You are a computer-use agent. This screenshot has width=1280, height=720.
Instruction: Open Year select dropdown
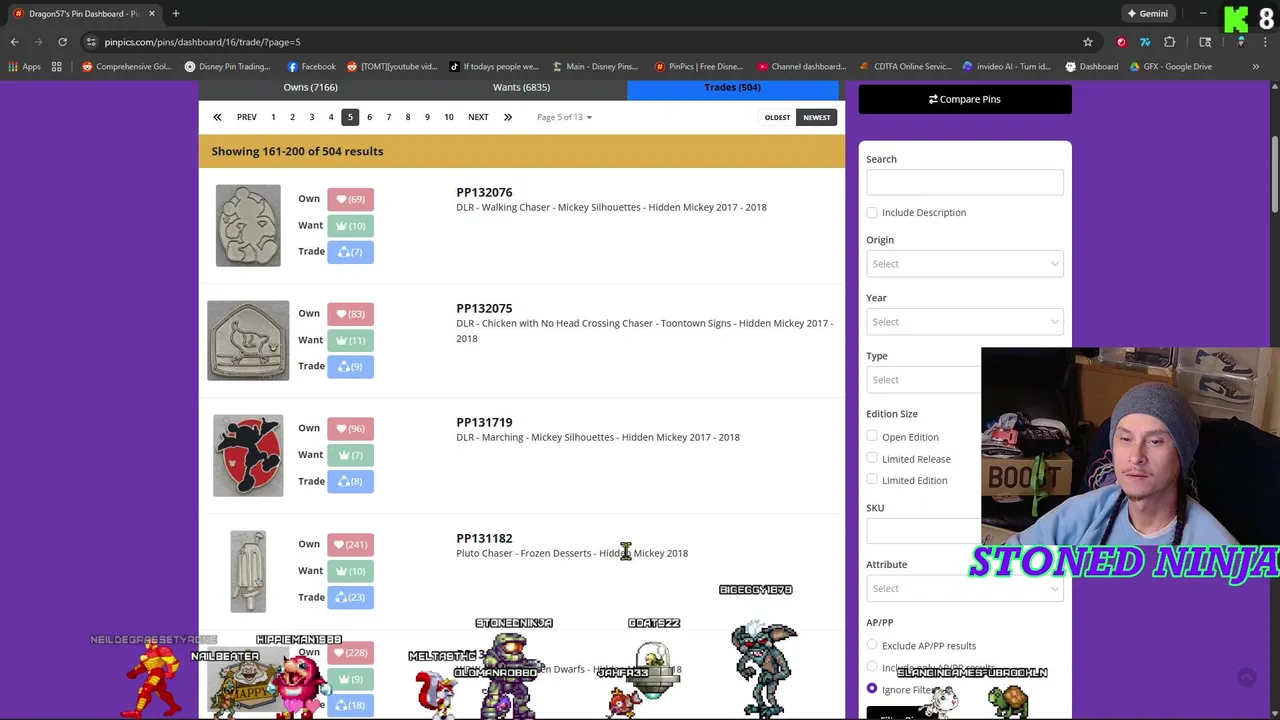[964, 322]
